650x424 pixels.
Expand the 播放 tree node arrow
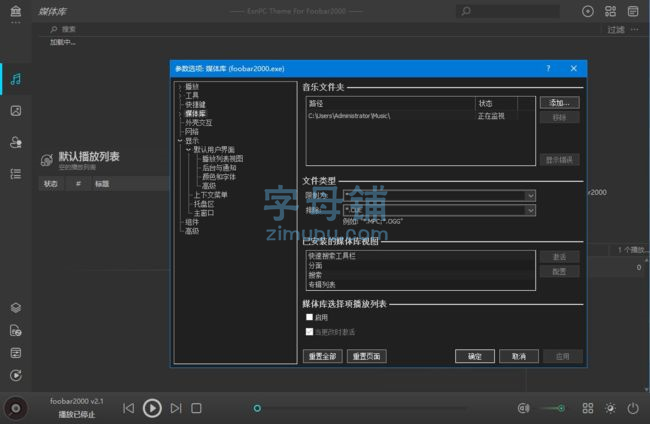click(180, 87)
